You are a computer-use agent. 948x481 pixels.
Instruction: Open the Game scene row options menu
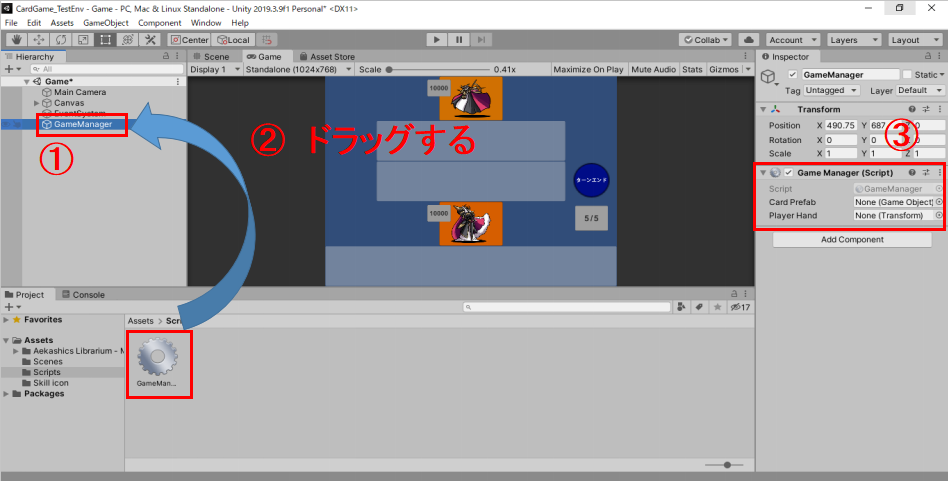coord(178,82)
